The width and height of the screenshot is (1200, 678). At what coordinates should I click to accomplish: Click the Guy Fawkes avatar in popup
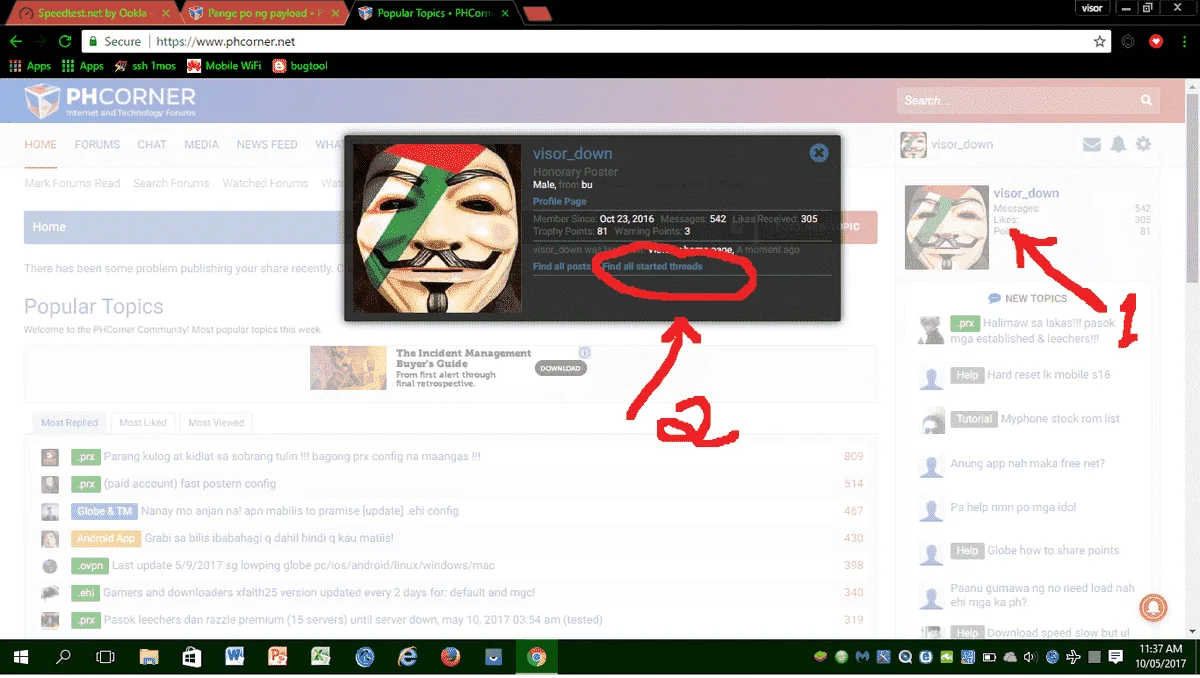coord(438,228)
